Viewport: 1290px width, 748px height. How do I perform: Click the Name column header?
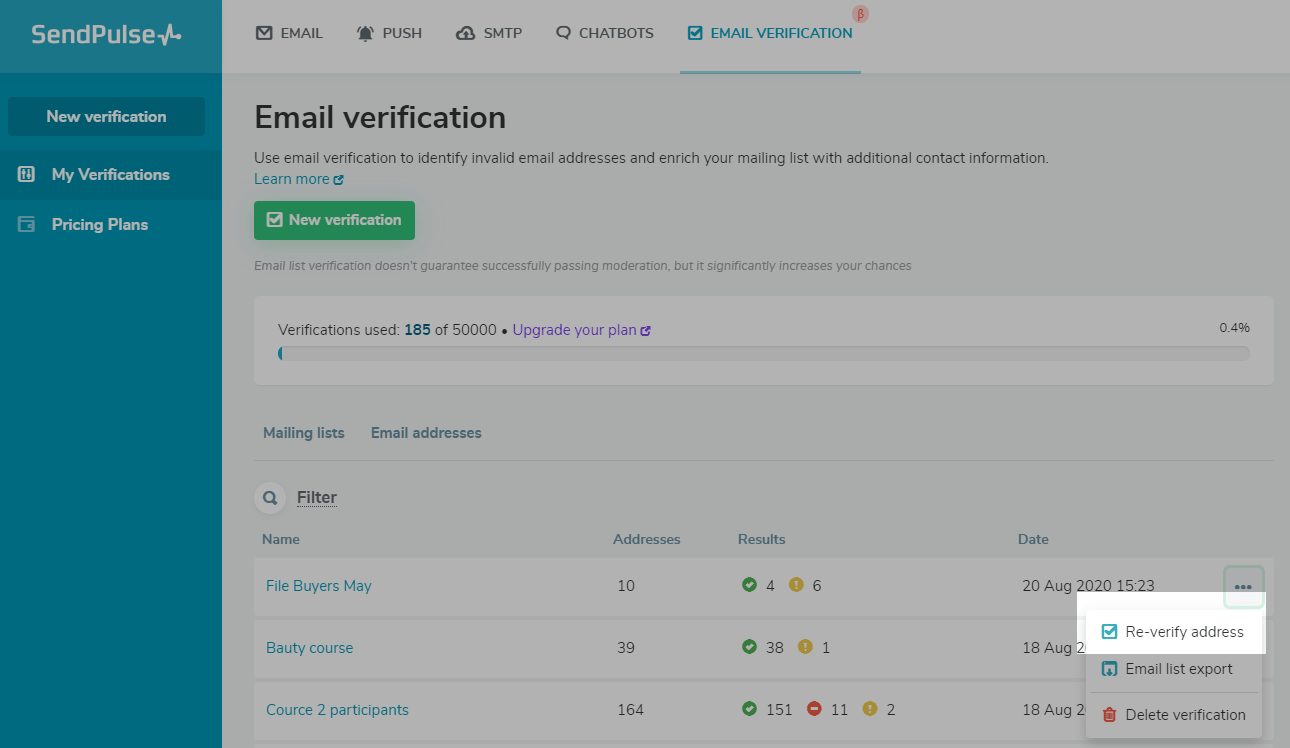281,539
